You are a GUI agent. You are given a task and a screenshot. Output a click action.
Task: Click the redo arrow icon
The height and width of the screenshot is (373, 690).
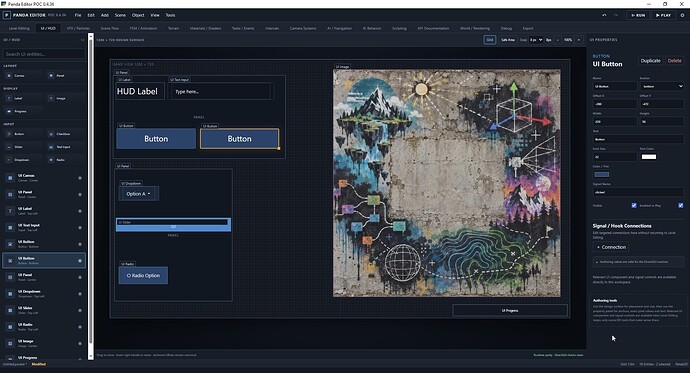point(616,15)
